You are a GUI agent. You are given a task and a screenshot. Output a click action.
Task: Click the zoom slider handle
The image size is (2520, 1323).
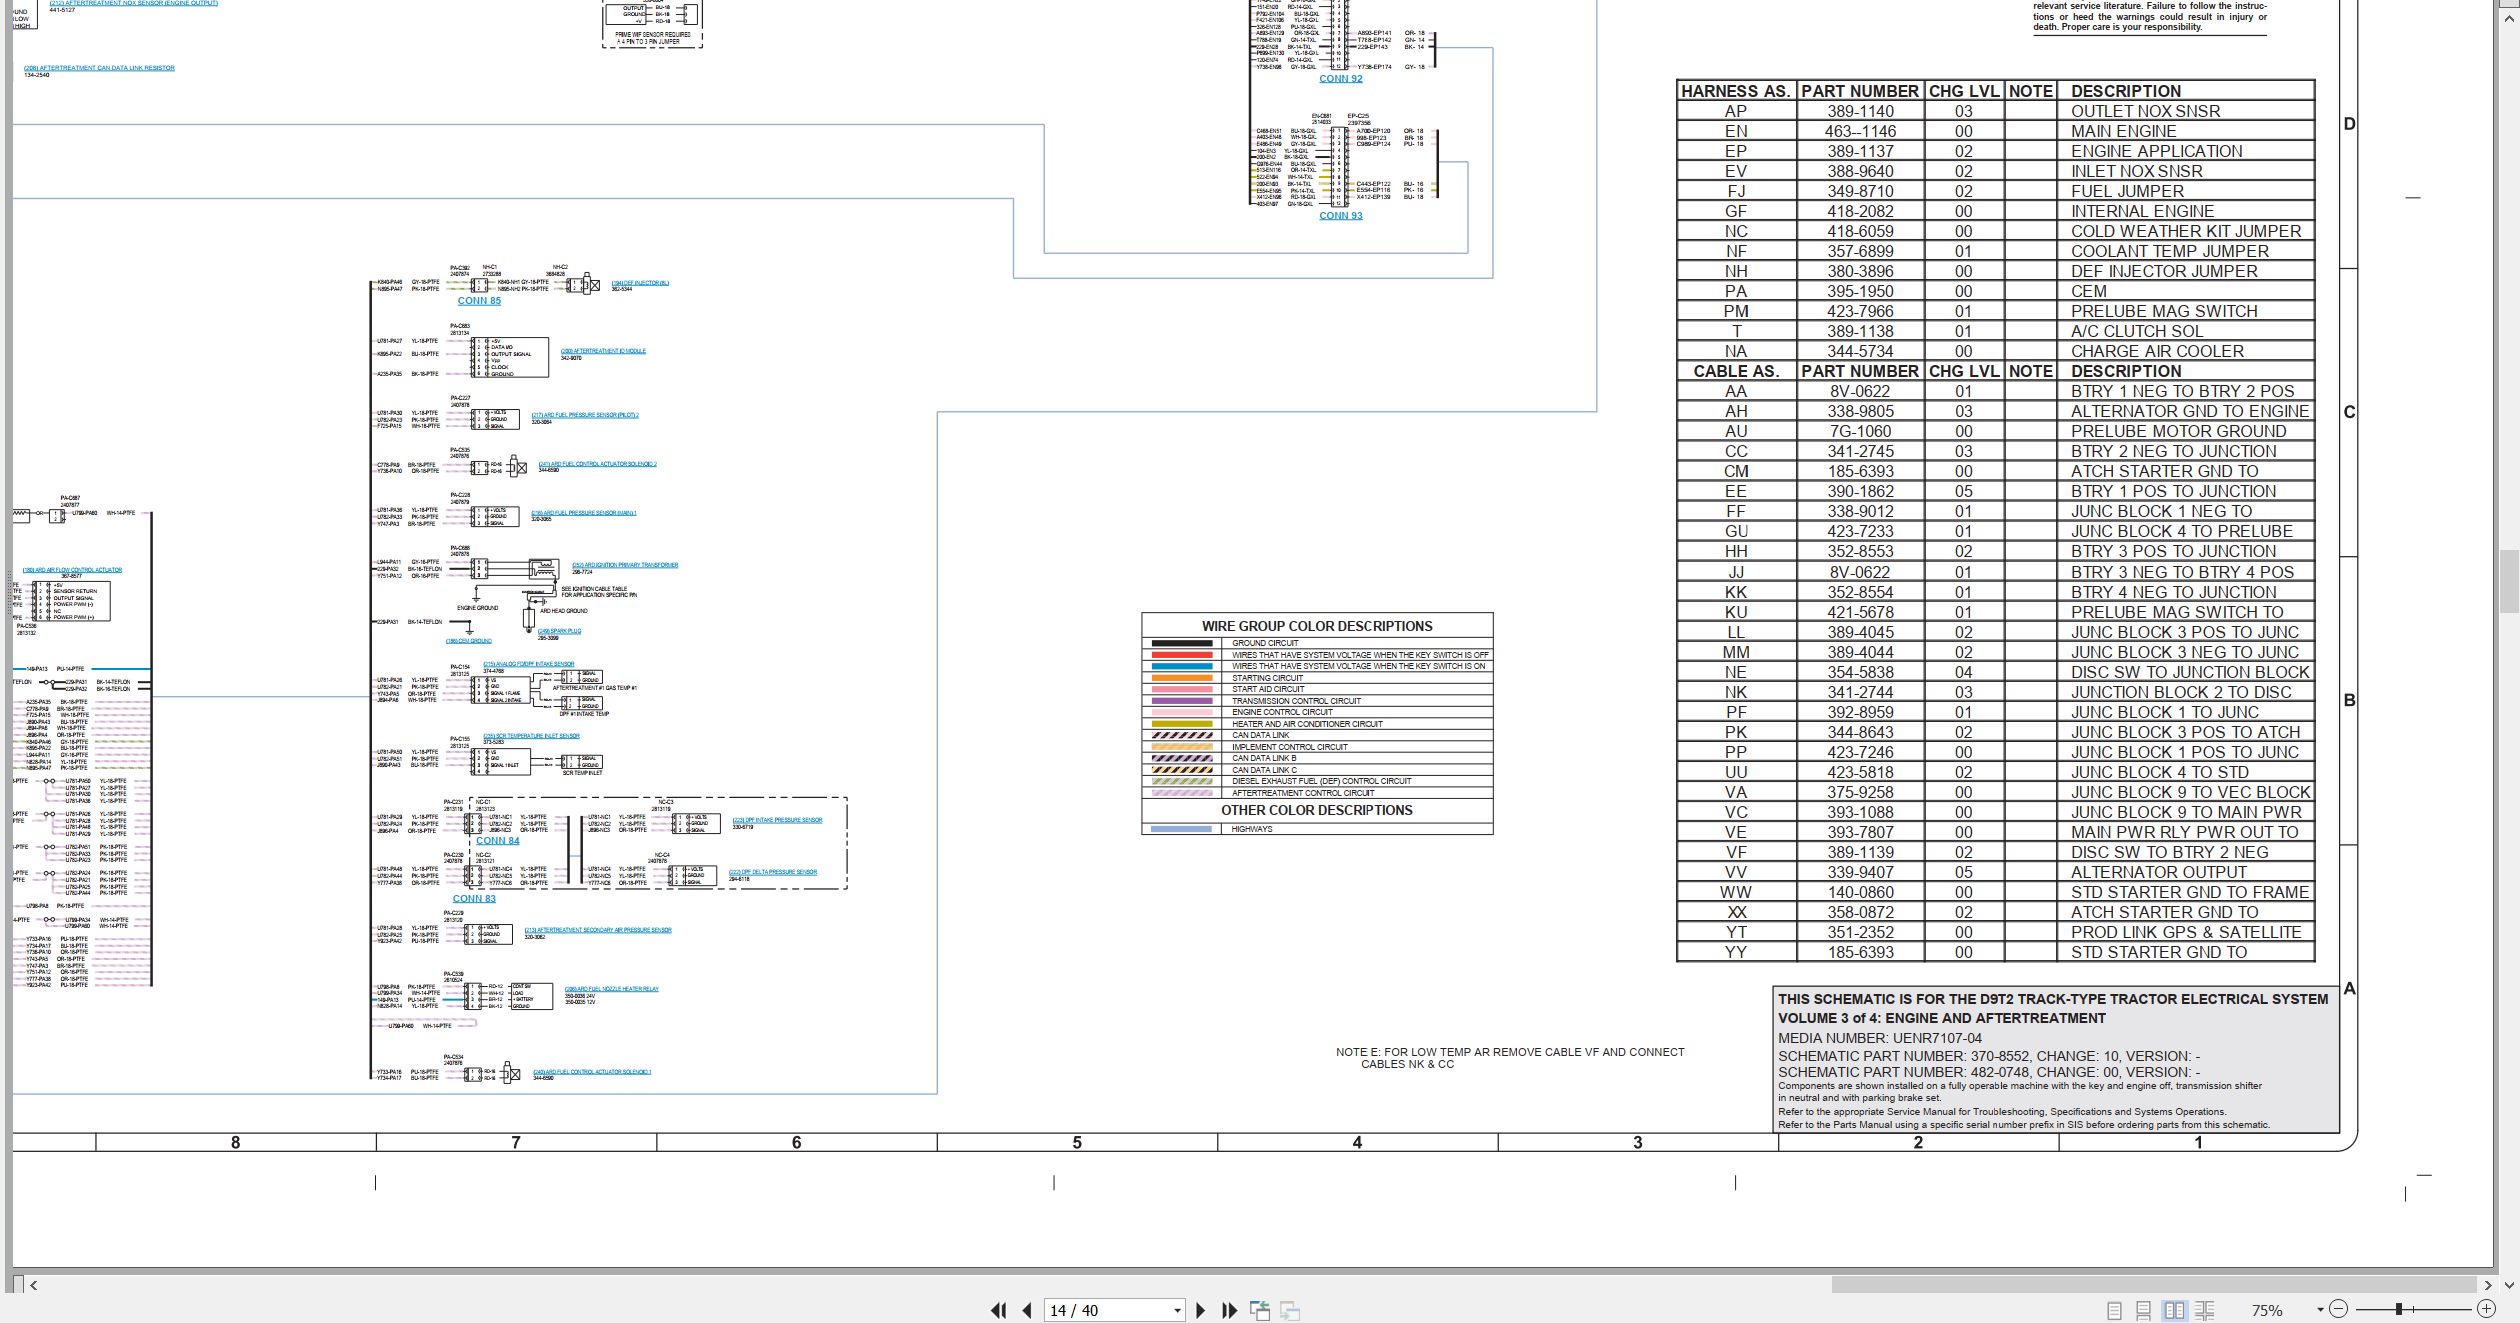[2399, 1309]
